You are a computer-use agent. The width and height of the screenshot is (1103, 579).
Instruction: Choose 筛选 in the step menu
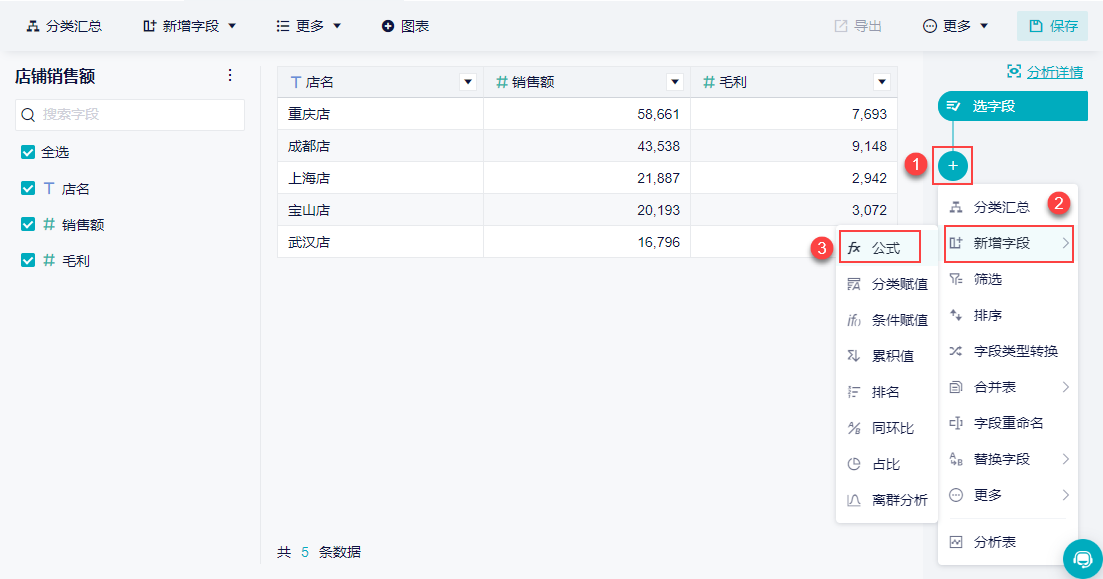(988, 279)
